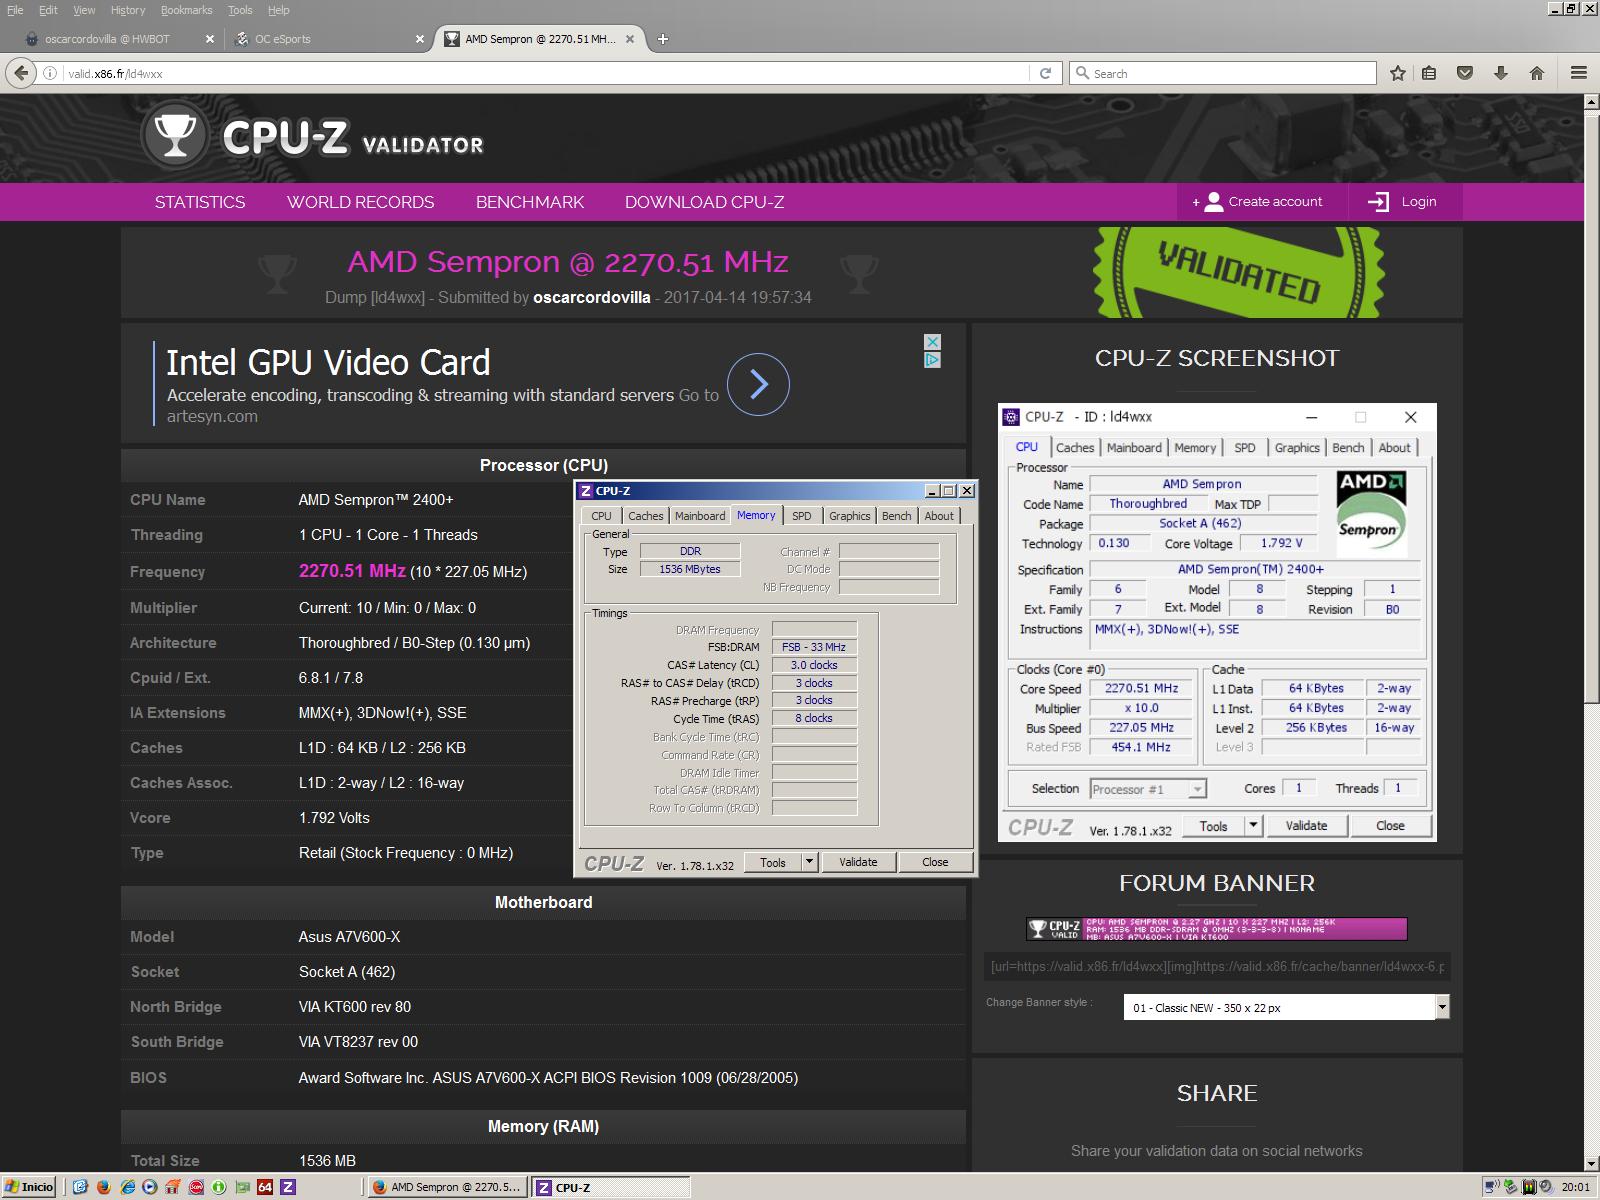1600x1200 pixels.
Task: Click the site information icon in the address bar
Action: pos(49,73)
